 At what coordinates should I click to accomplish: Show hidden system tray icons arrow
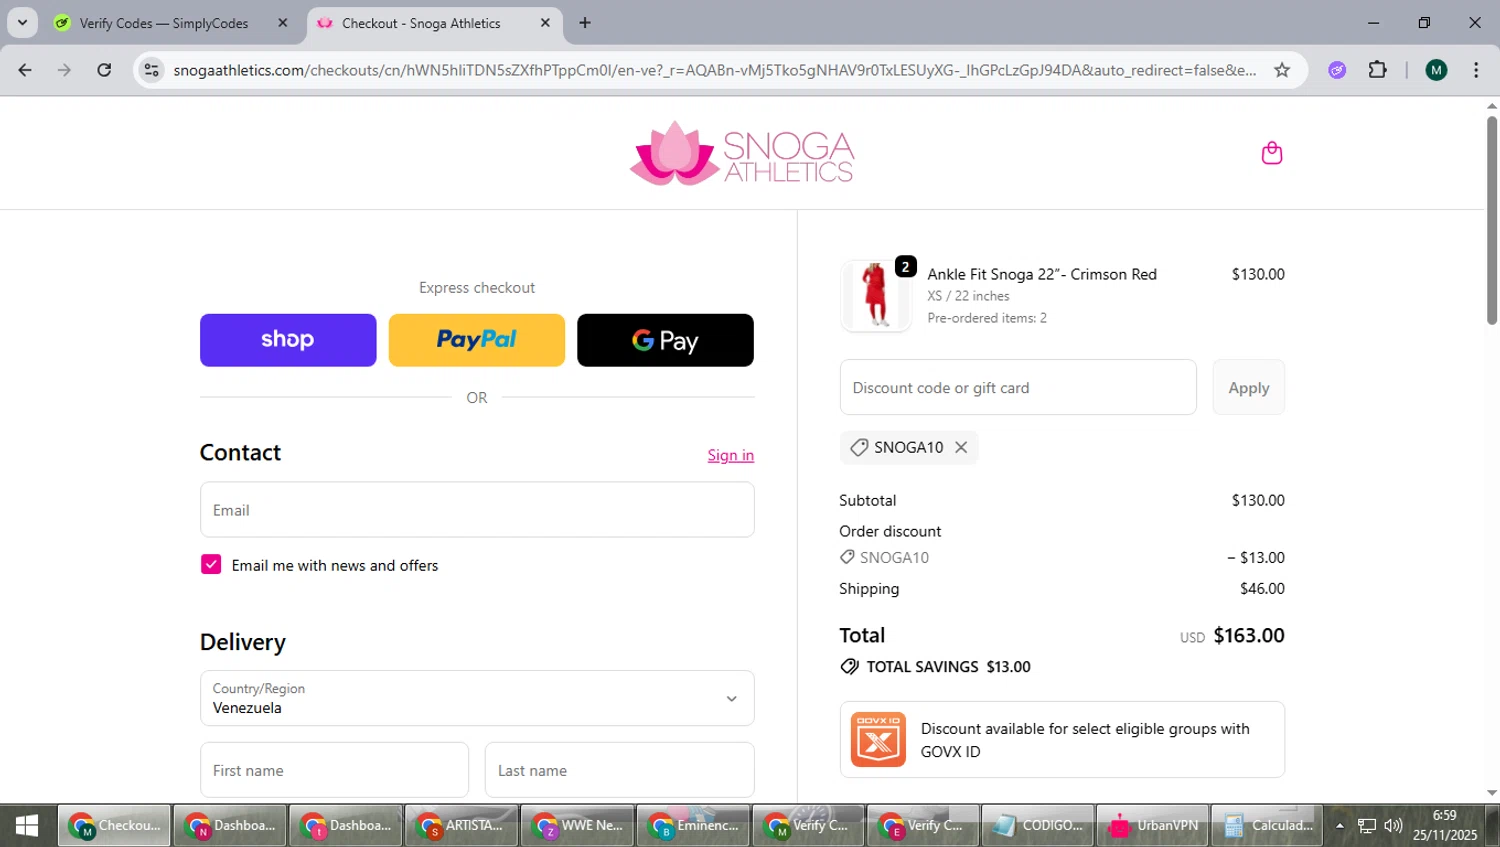tap(1340, 826)
